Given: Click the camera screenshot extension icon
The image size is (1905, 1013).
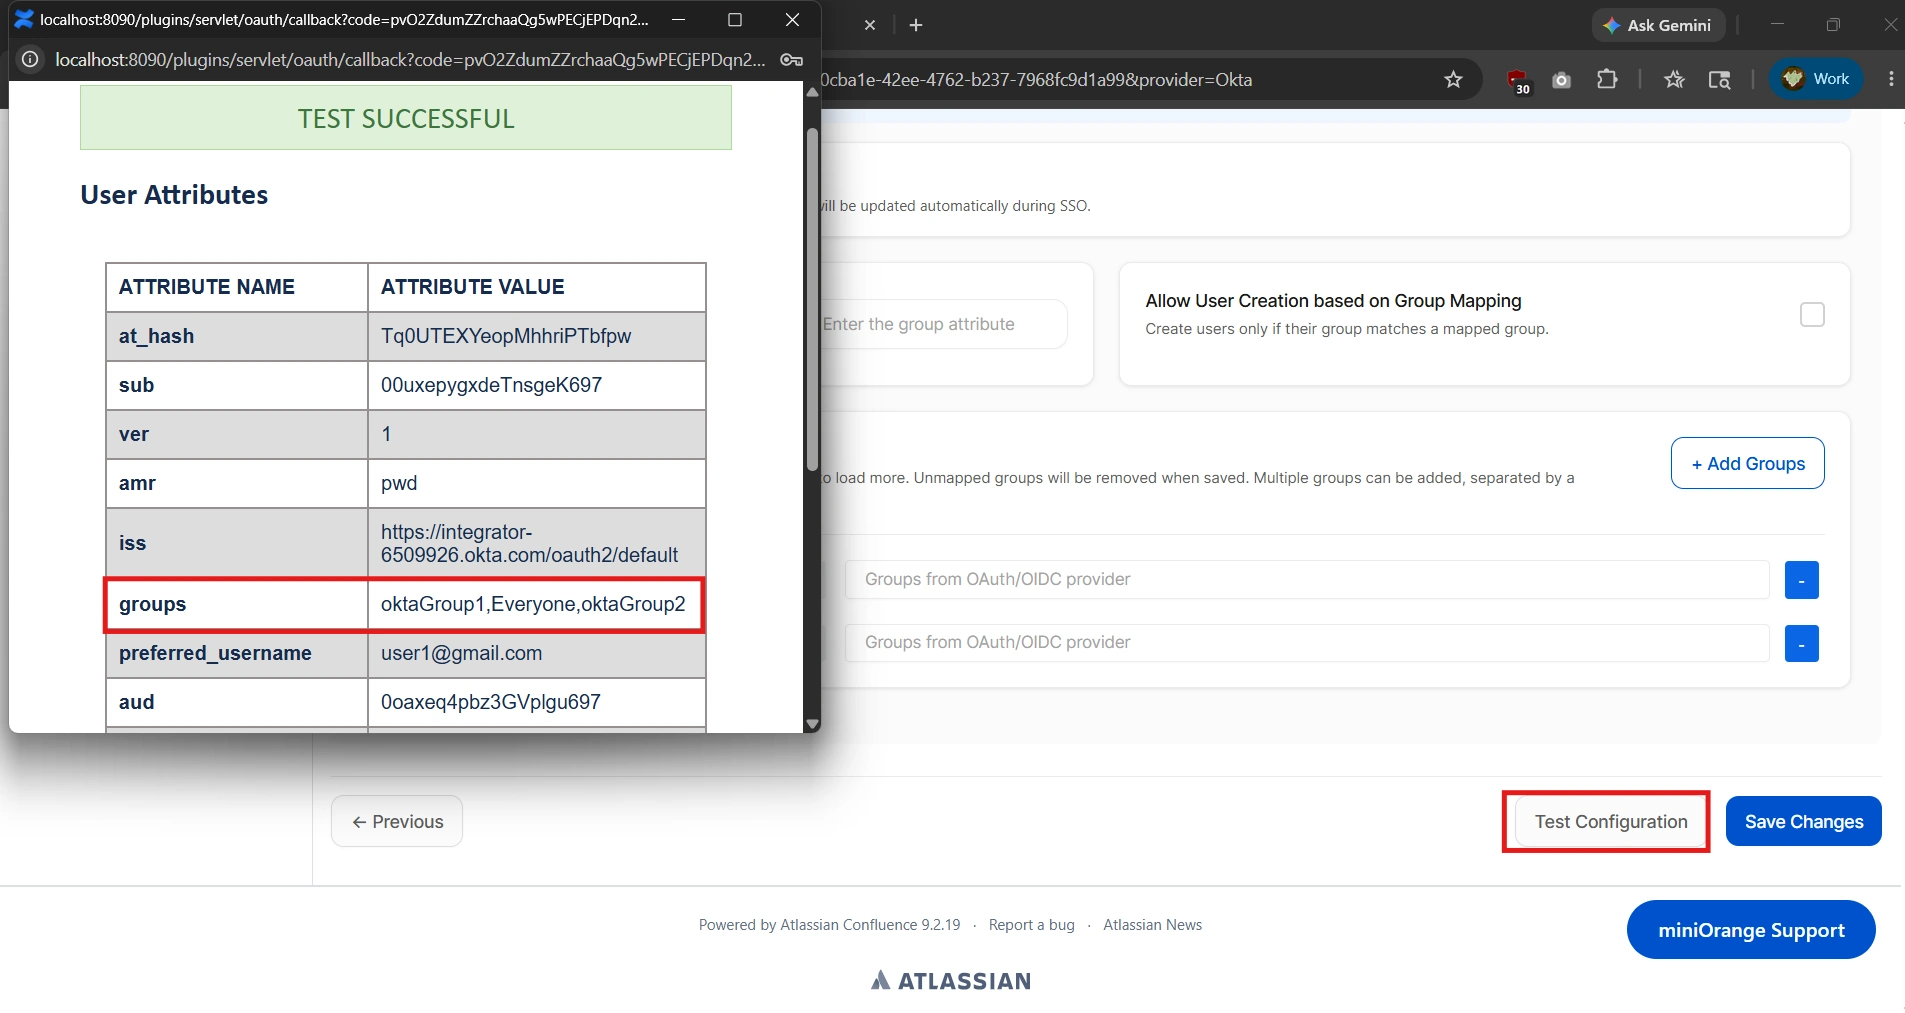Looking at the screenshot, I should pos(1561,80).
